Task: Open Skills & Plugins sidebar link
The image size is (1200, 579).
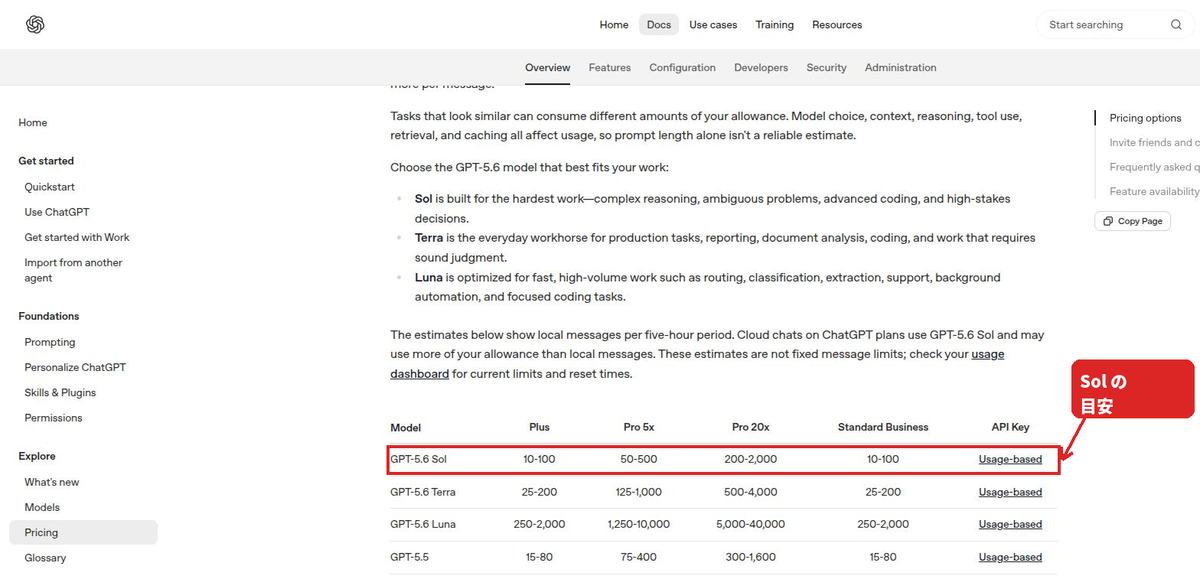Action: (62, 393)
